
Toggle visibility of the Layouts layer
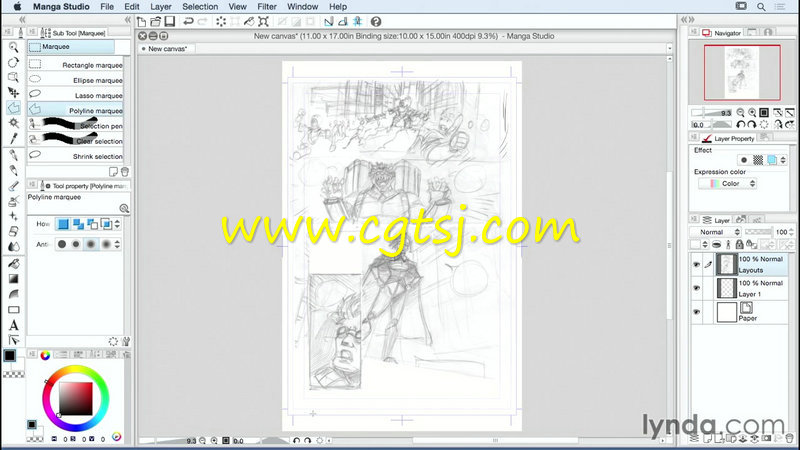click(696, 264)
